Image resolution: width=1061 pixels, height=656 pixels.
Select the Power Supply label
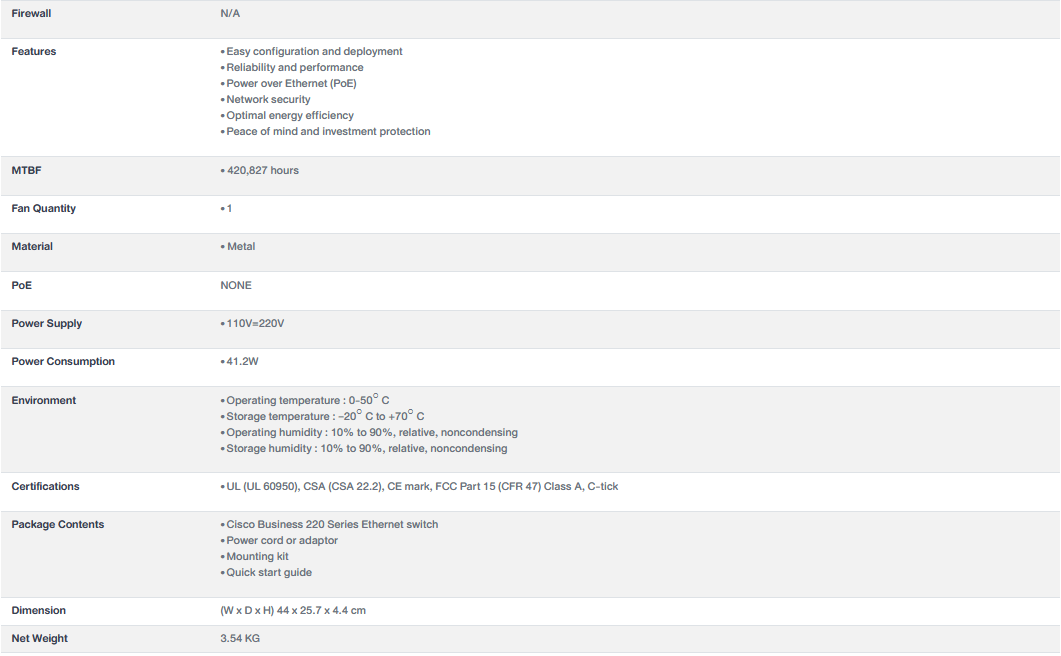point(47,323)
